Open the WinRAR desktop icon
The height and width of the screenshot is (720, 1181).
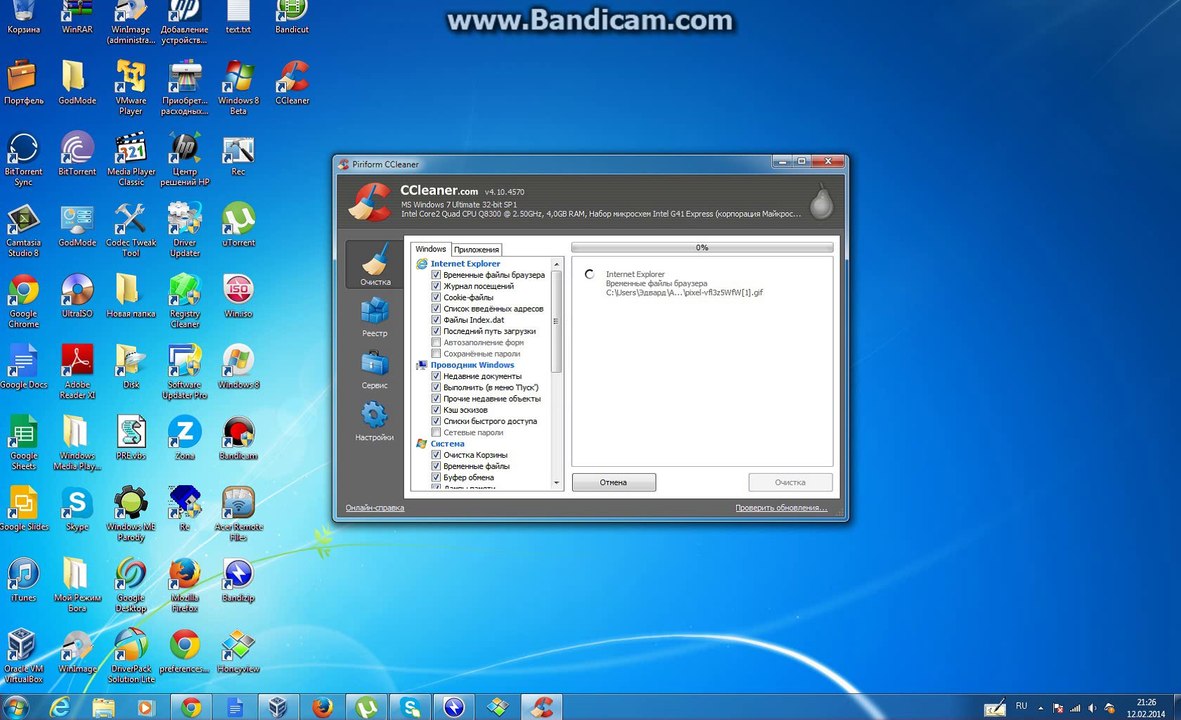77,17
